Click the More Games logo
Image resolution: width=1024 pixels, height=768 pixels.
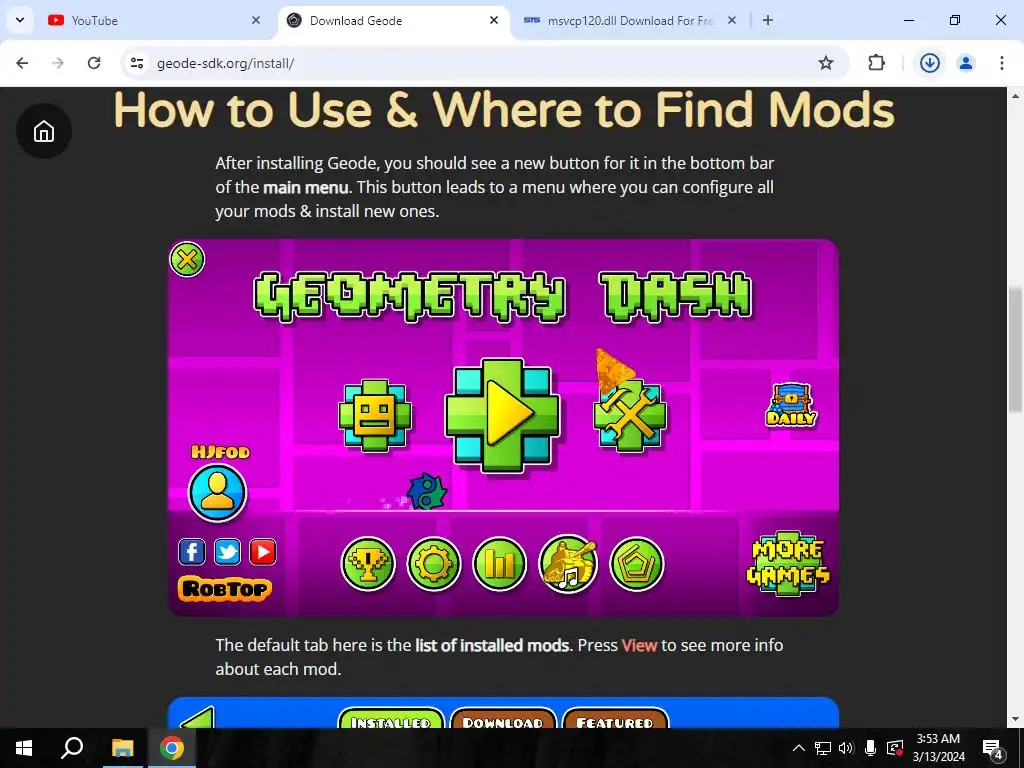[788, 563]
